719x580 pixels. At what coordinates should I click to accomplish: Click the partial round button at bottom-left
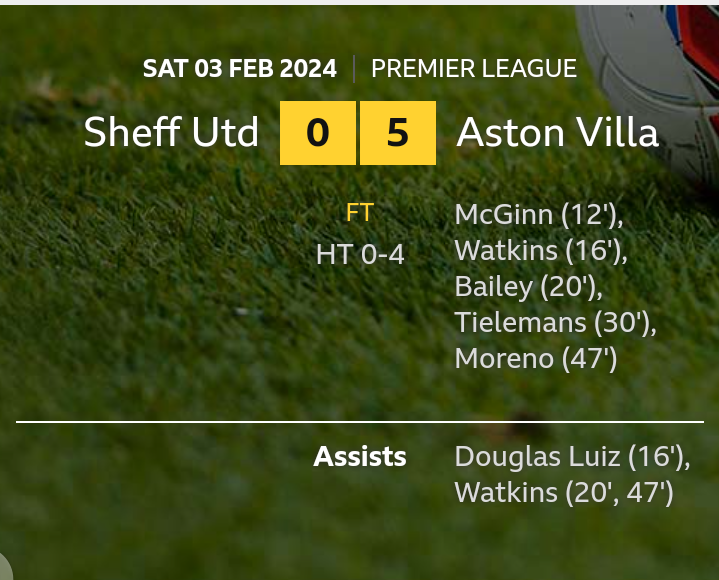[4, 568]
